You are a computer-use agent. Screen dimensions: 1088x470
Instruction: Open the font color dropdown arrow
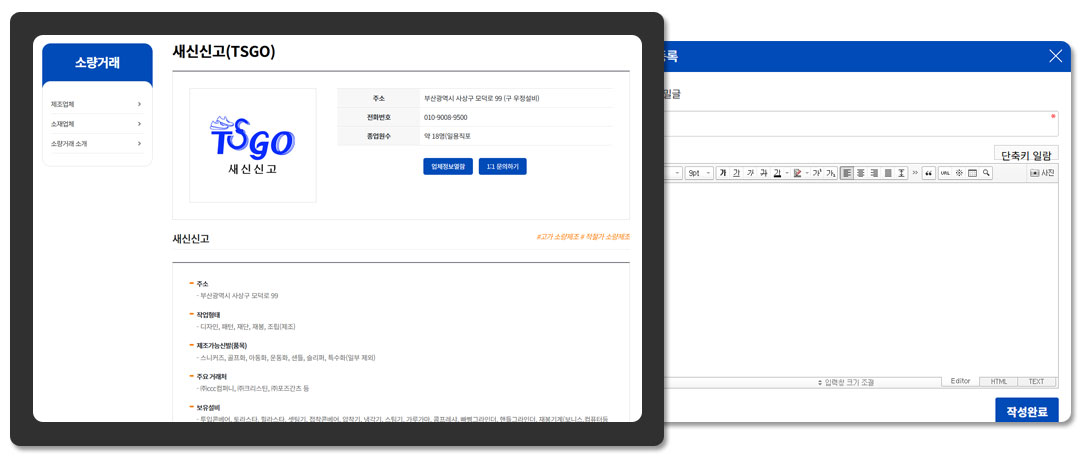(x=787, y=173)
